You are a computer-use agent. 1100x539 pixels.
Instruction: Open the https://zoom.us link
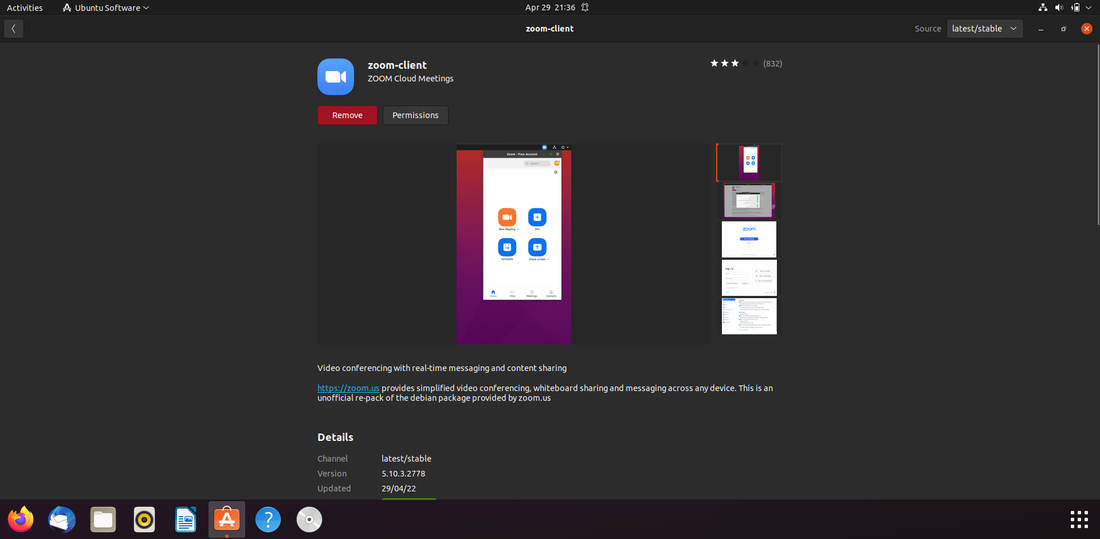tap(348, 388)
